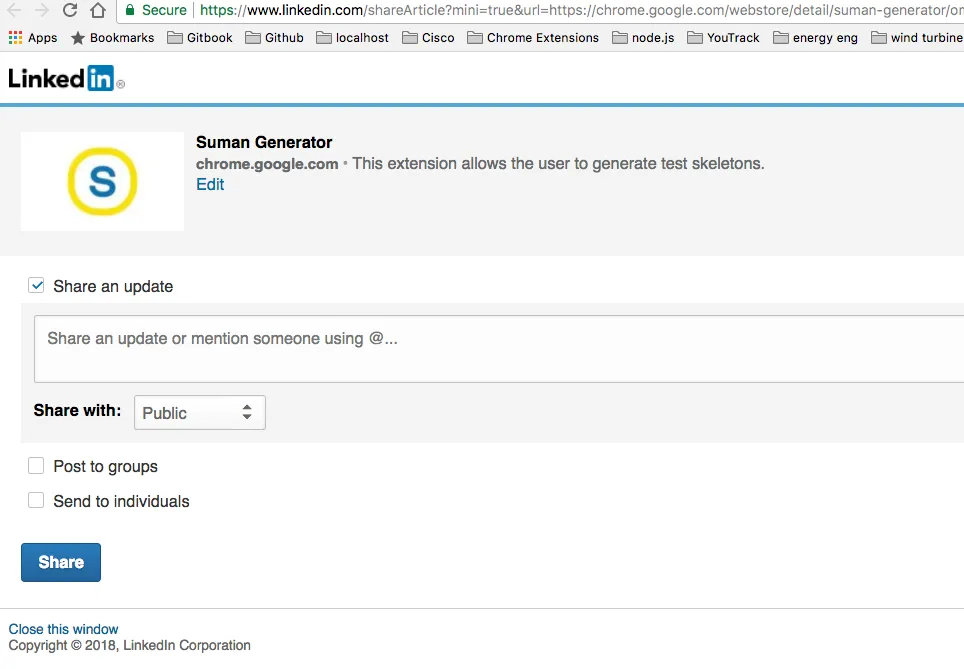Open the Share with Public dropdown

coord(200,413)
